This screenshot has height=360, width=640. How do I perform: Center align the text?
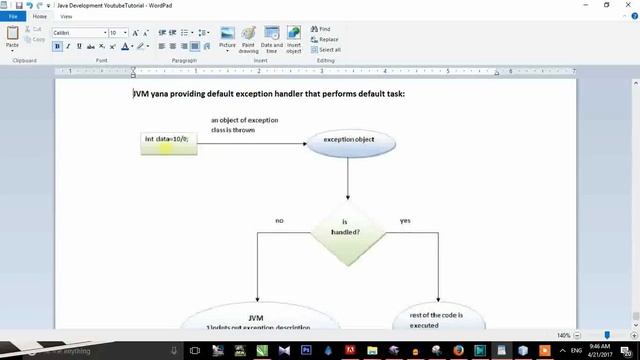point(173,47)
